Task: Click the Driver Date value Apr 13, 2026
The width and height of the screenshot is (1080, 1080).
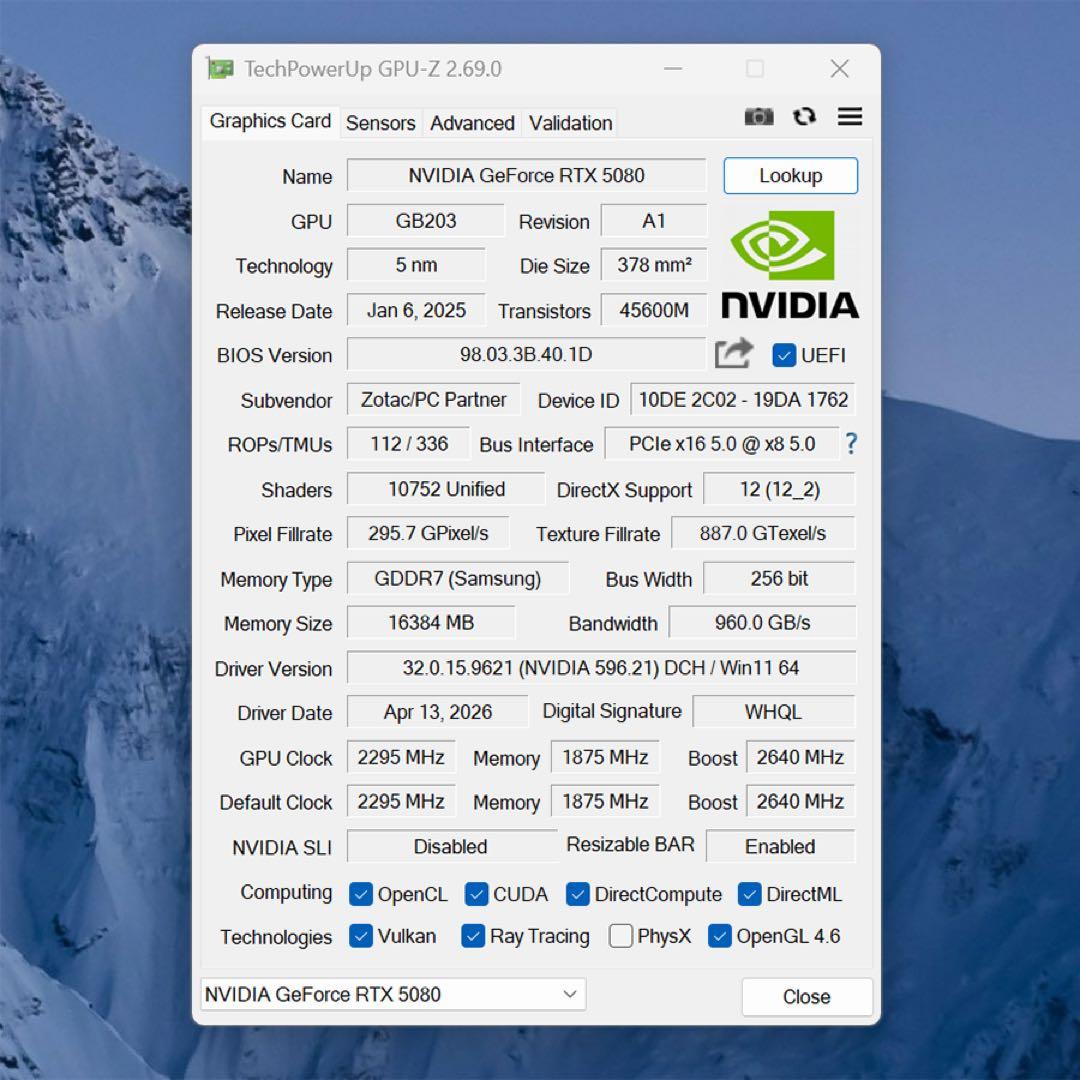Action: point(437,712)
